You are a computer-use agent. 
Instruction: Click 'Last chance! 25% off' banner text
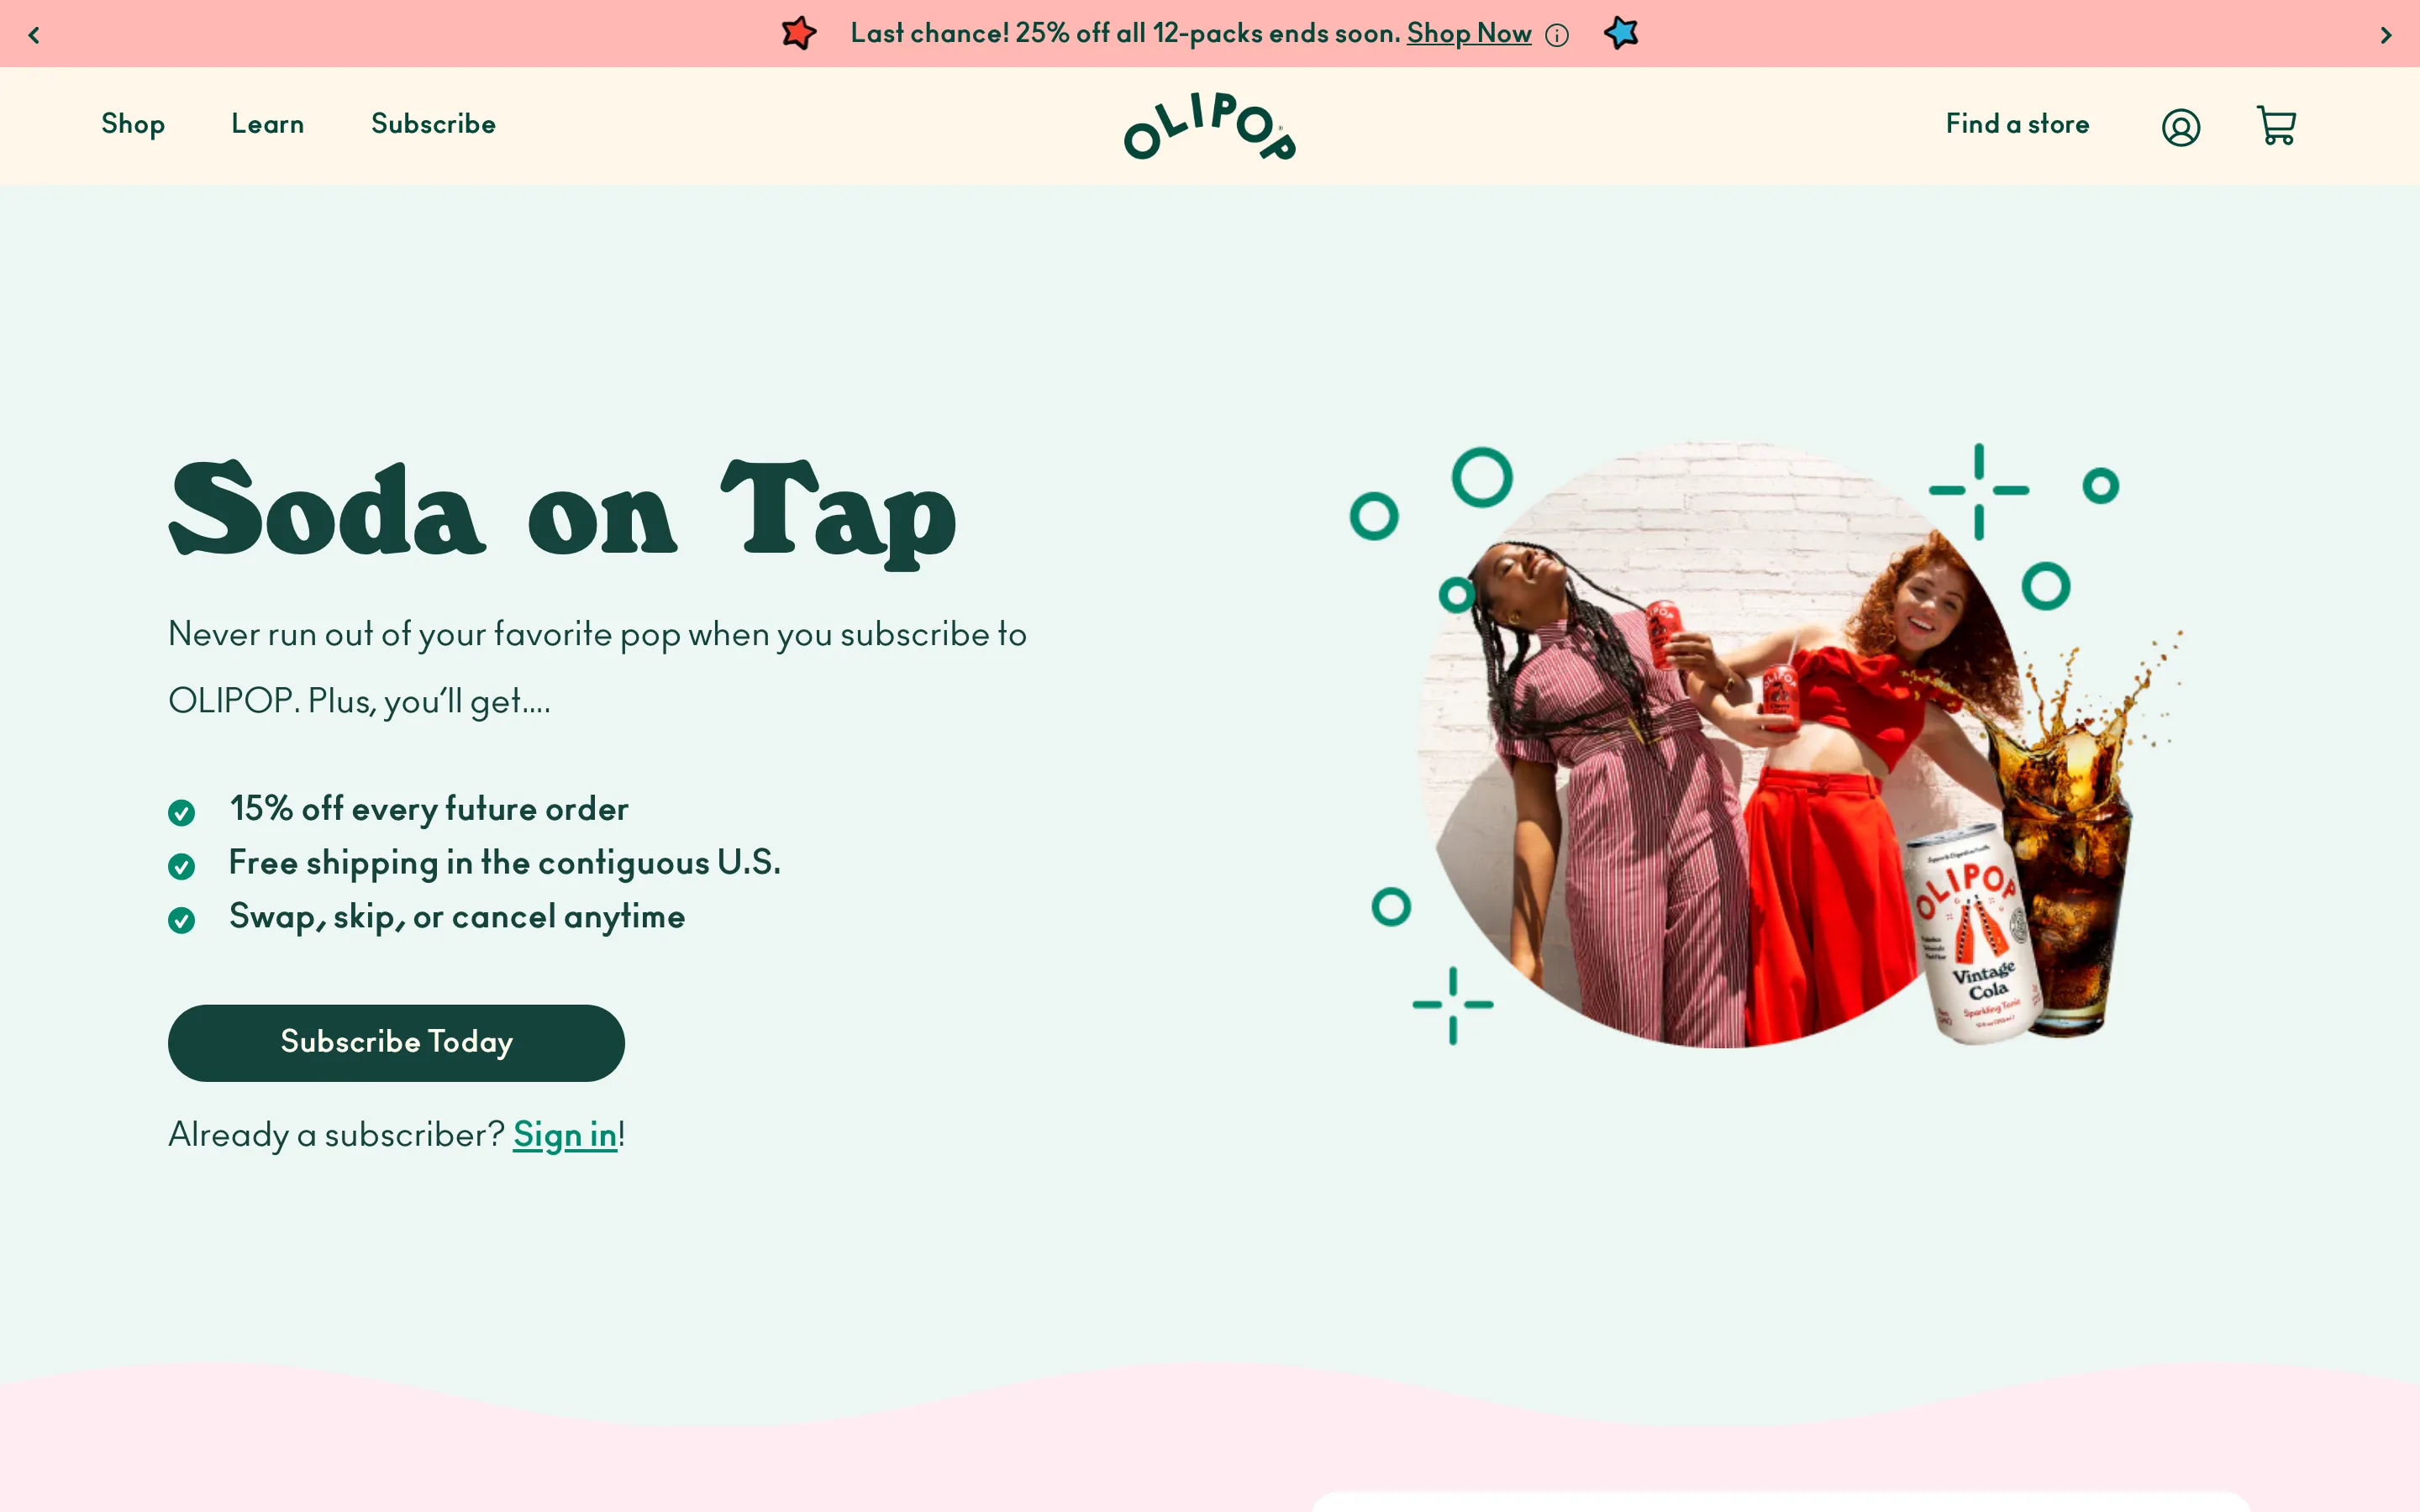tap(1125, 34)
